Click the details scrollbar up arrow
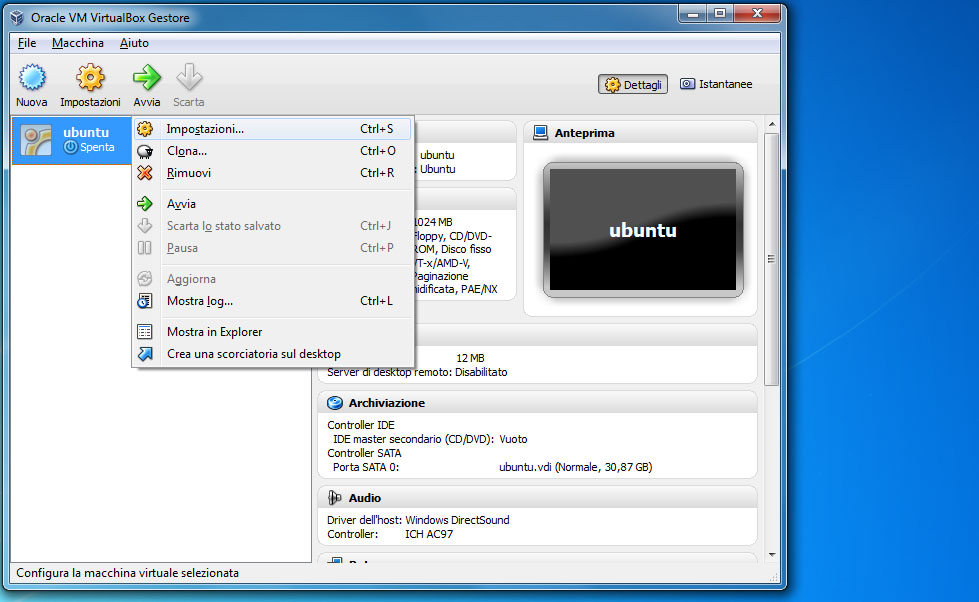Image resolution: width=979 pixels, height=602 pixels. (x=772, y=124)
